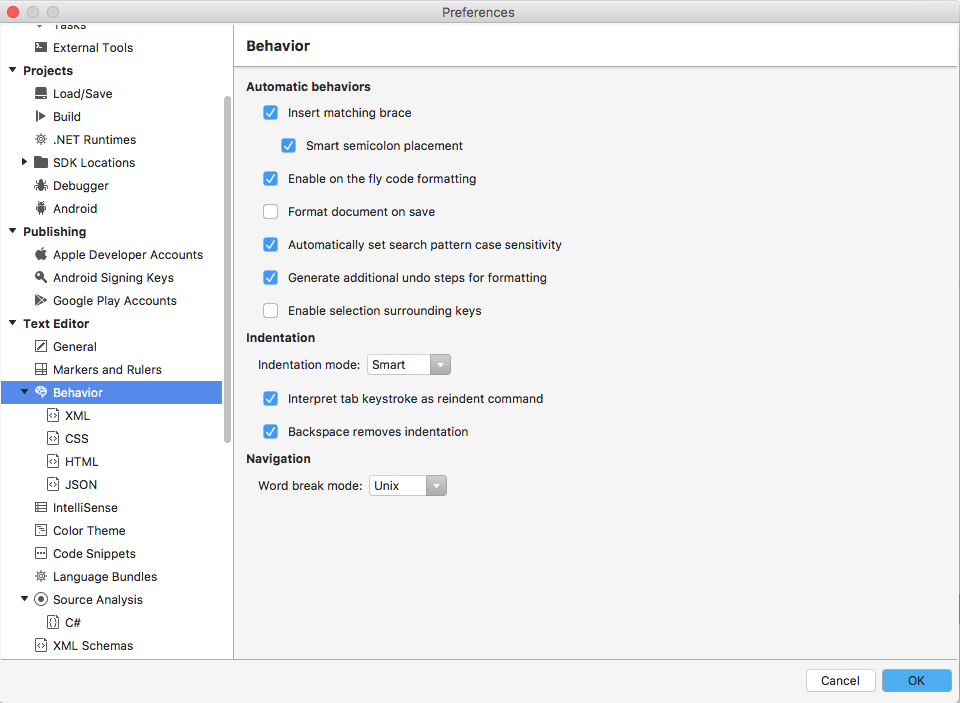Confirm preferences with the OK button
This screenshot has width=960, height=703.
[917, 680]
